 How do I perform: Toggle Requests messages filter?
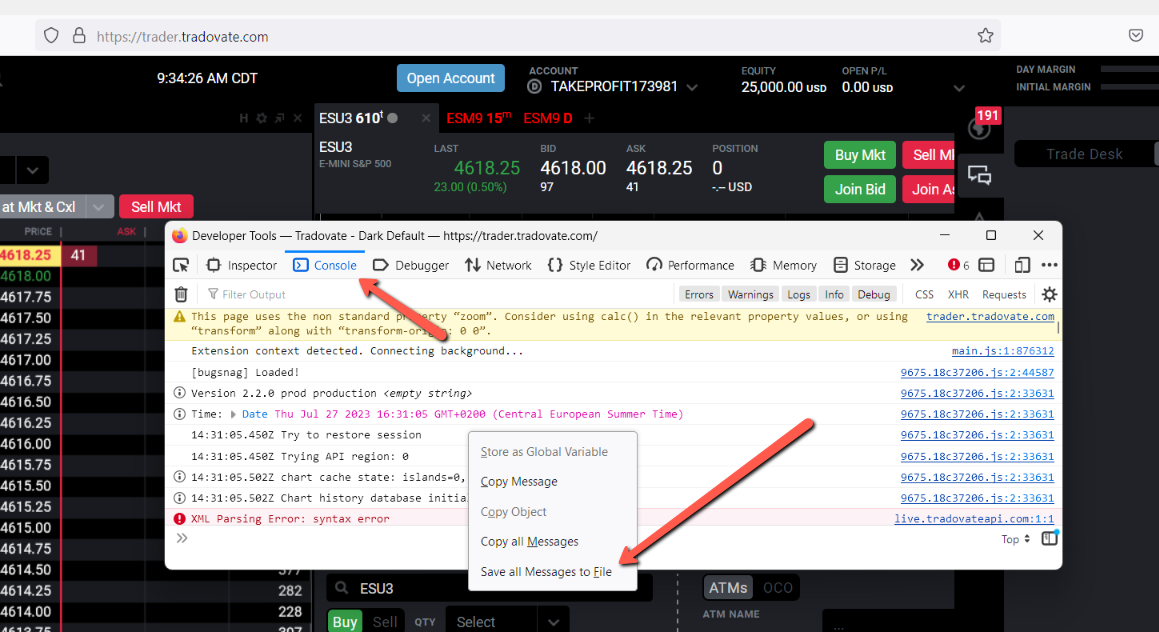[x=1004, y=294]
